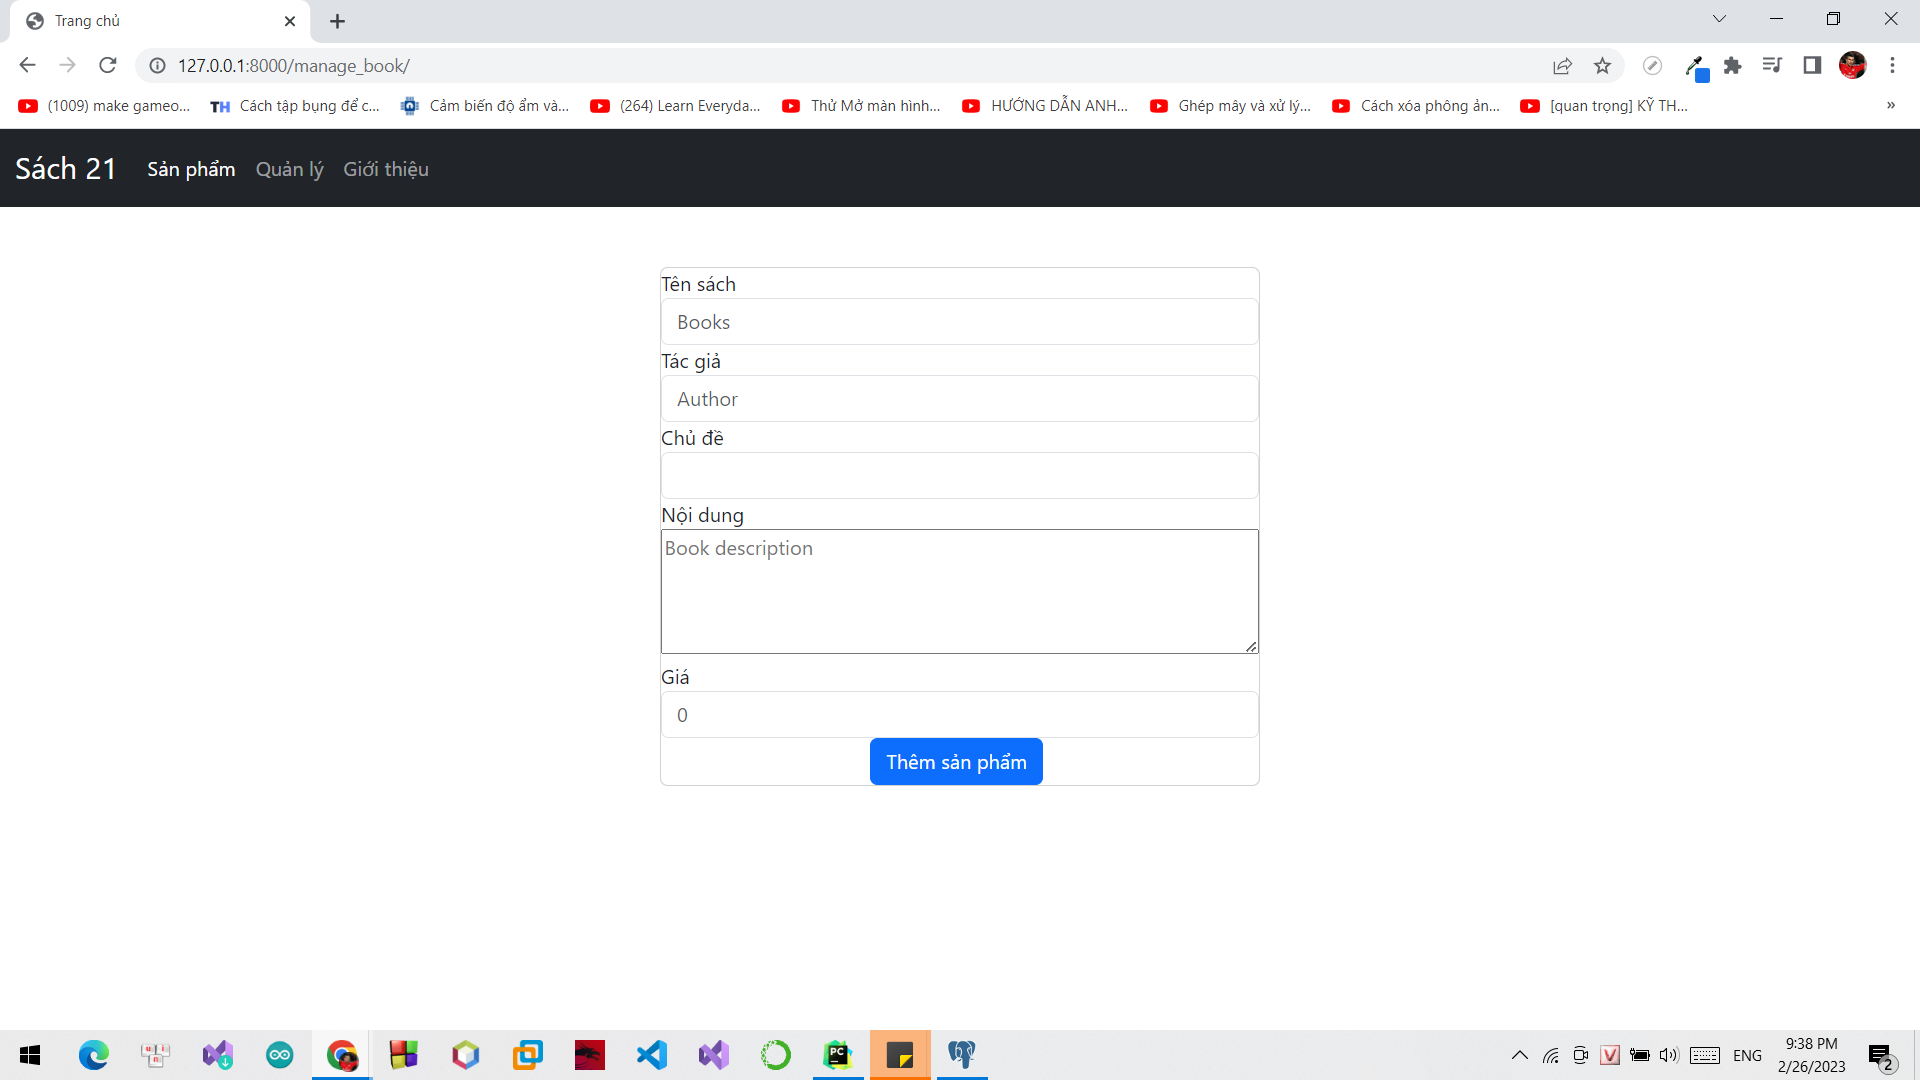This screenshot has width=1920, height=1080.
Task: Open Chrome three-dot menu
Action: tap(1892, 66)
